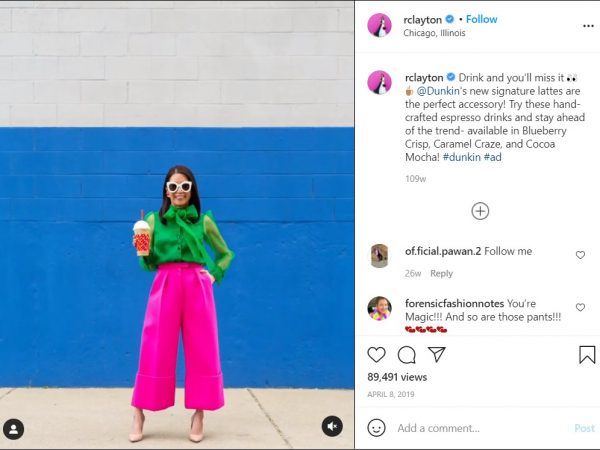Share post via paper plane icon

point(437,355)
